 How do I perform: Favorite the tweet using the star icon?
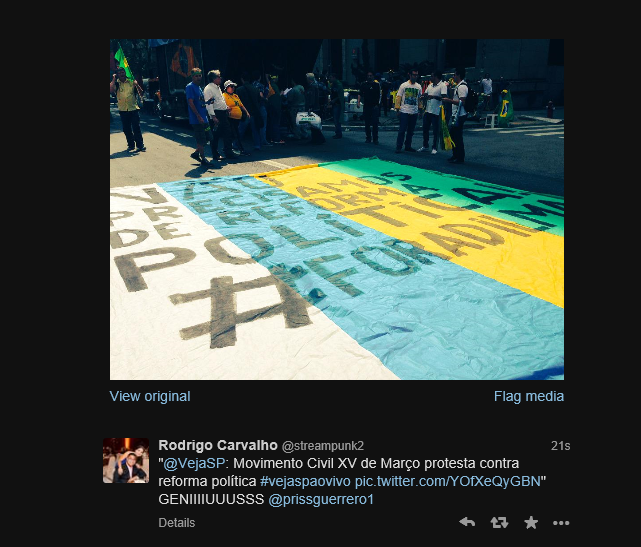click(531, 522)
